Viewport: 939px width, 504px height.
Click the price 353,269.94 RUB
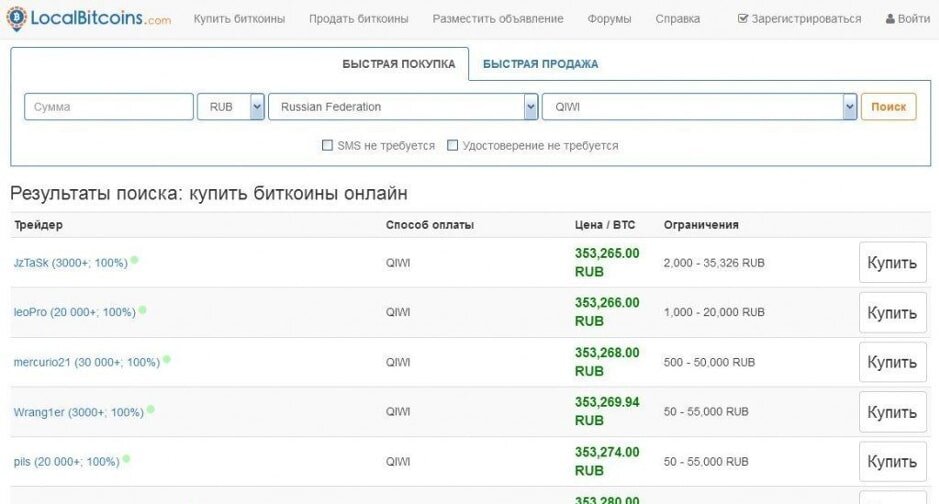(x=607, y=411)
